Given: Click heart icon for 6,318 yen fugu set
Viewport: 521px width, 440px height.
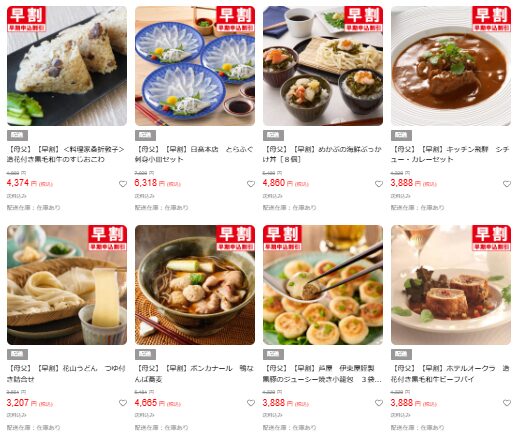Looking at the screenshot, I should tap(251, 184).
